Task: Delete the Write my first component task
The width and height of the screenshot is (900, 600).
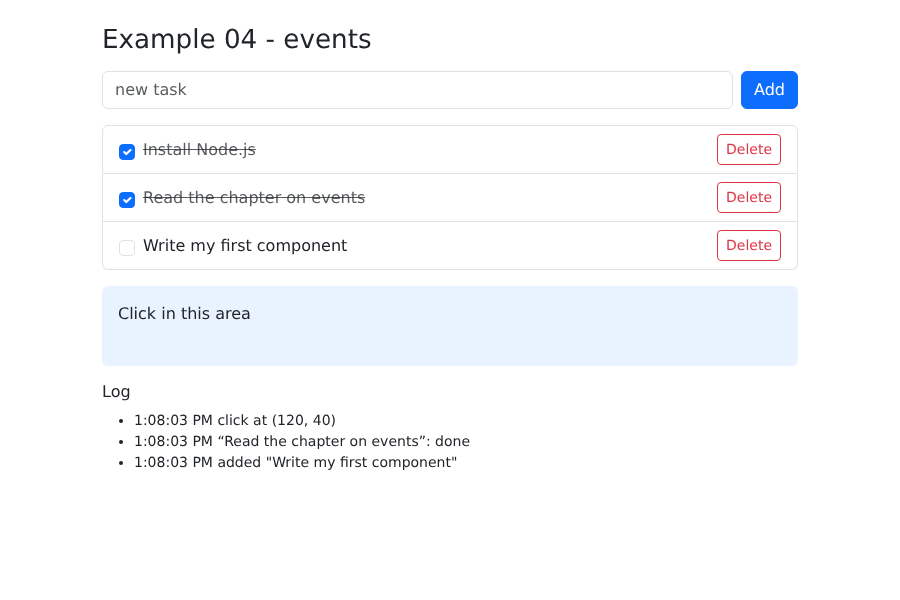Action: point(748,245)
